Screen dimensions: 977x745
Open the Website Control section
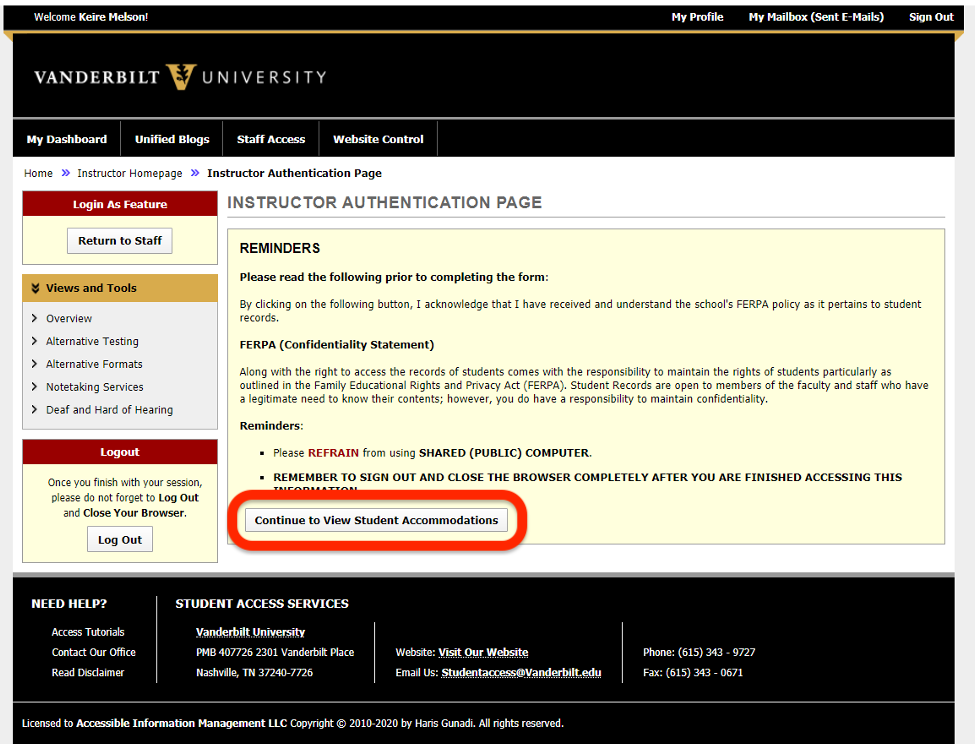(x=377, y=138)
